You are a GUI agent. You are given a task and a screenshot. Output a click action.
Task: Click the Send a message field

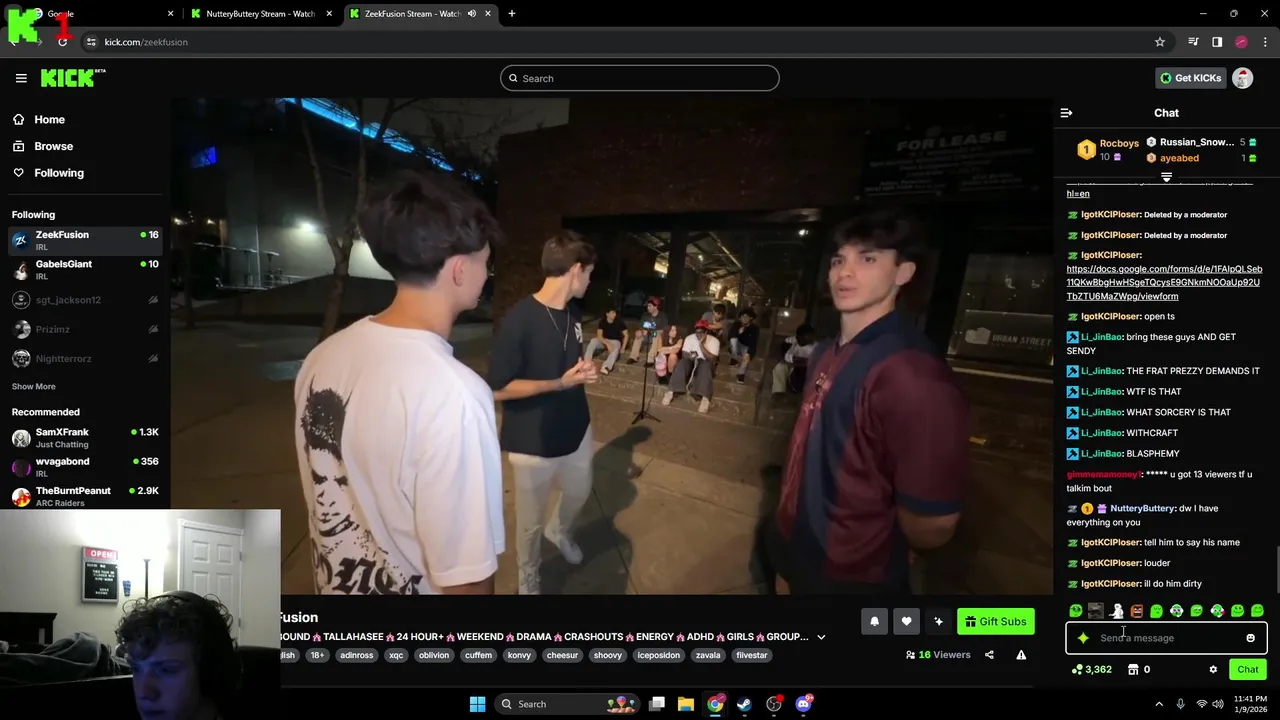(1166, 638)
